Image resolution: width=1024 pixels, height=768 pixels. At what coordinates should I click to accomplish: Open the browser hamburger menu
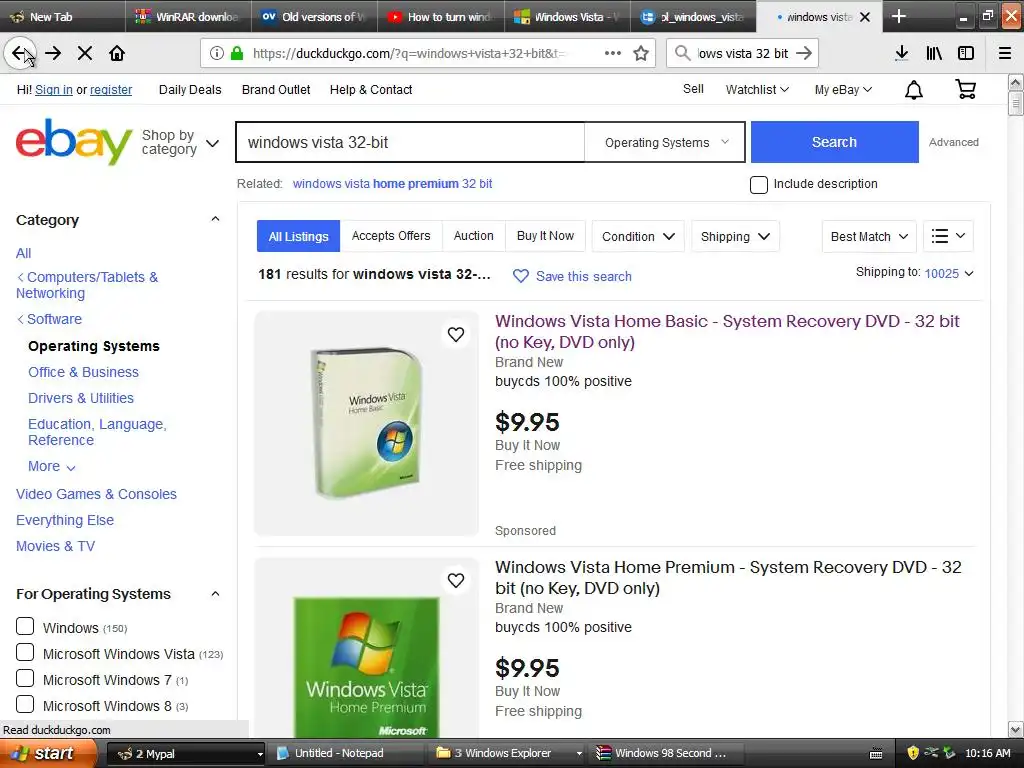point(1004,54)
